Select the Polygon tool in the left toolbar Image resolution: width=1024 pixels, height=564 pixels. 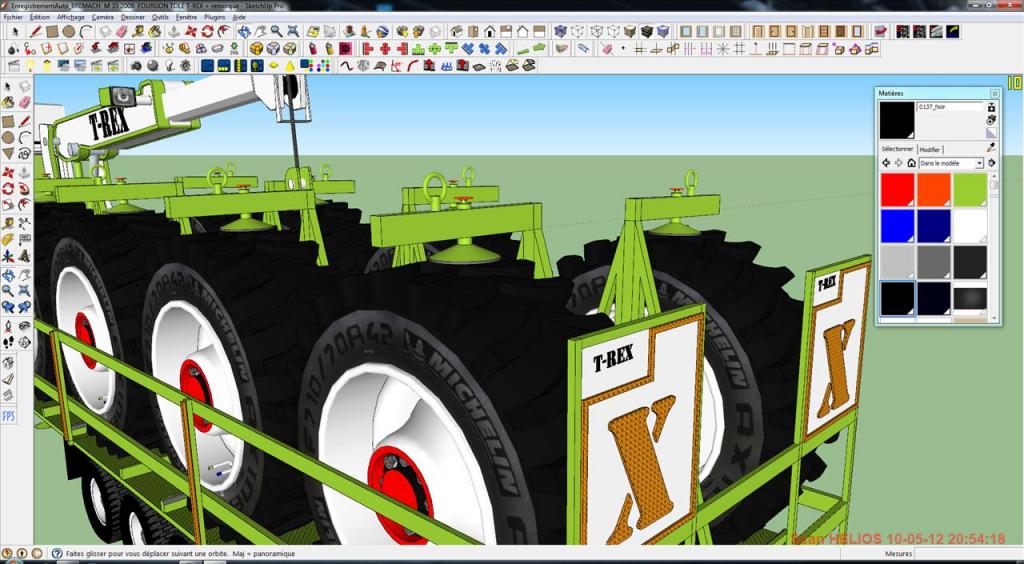(8, 153)
